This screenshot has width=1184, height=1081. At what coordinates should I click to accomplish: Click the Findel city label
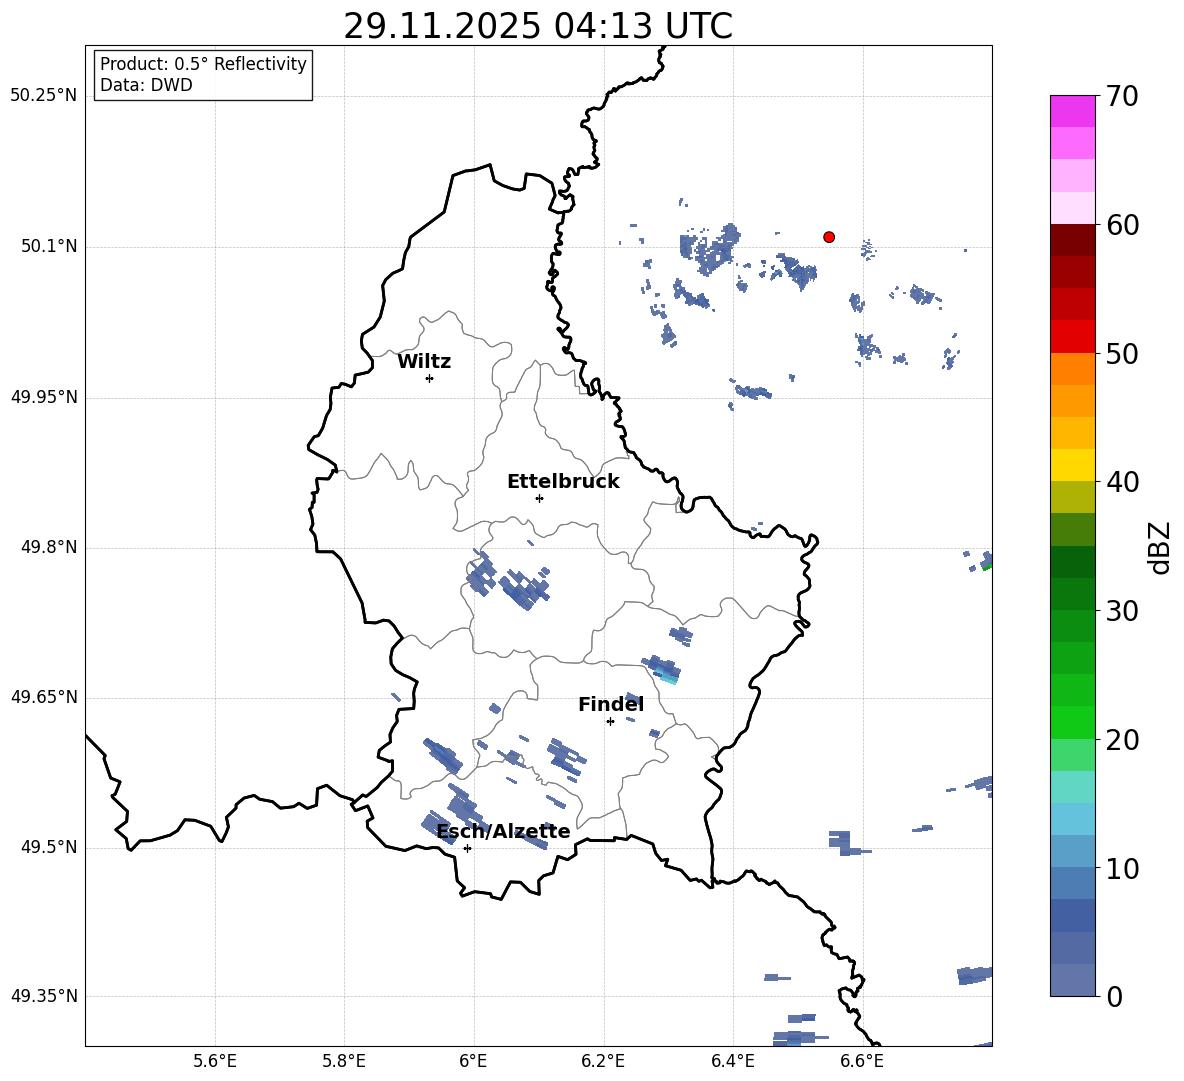click(x=611, y=704)
